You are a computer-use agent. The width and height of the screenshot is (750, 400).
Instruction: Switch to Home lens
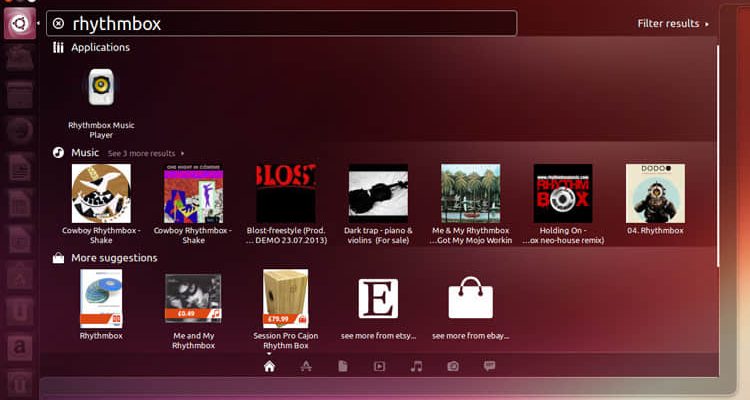[x=270, y=367]
